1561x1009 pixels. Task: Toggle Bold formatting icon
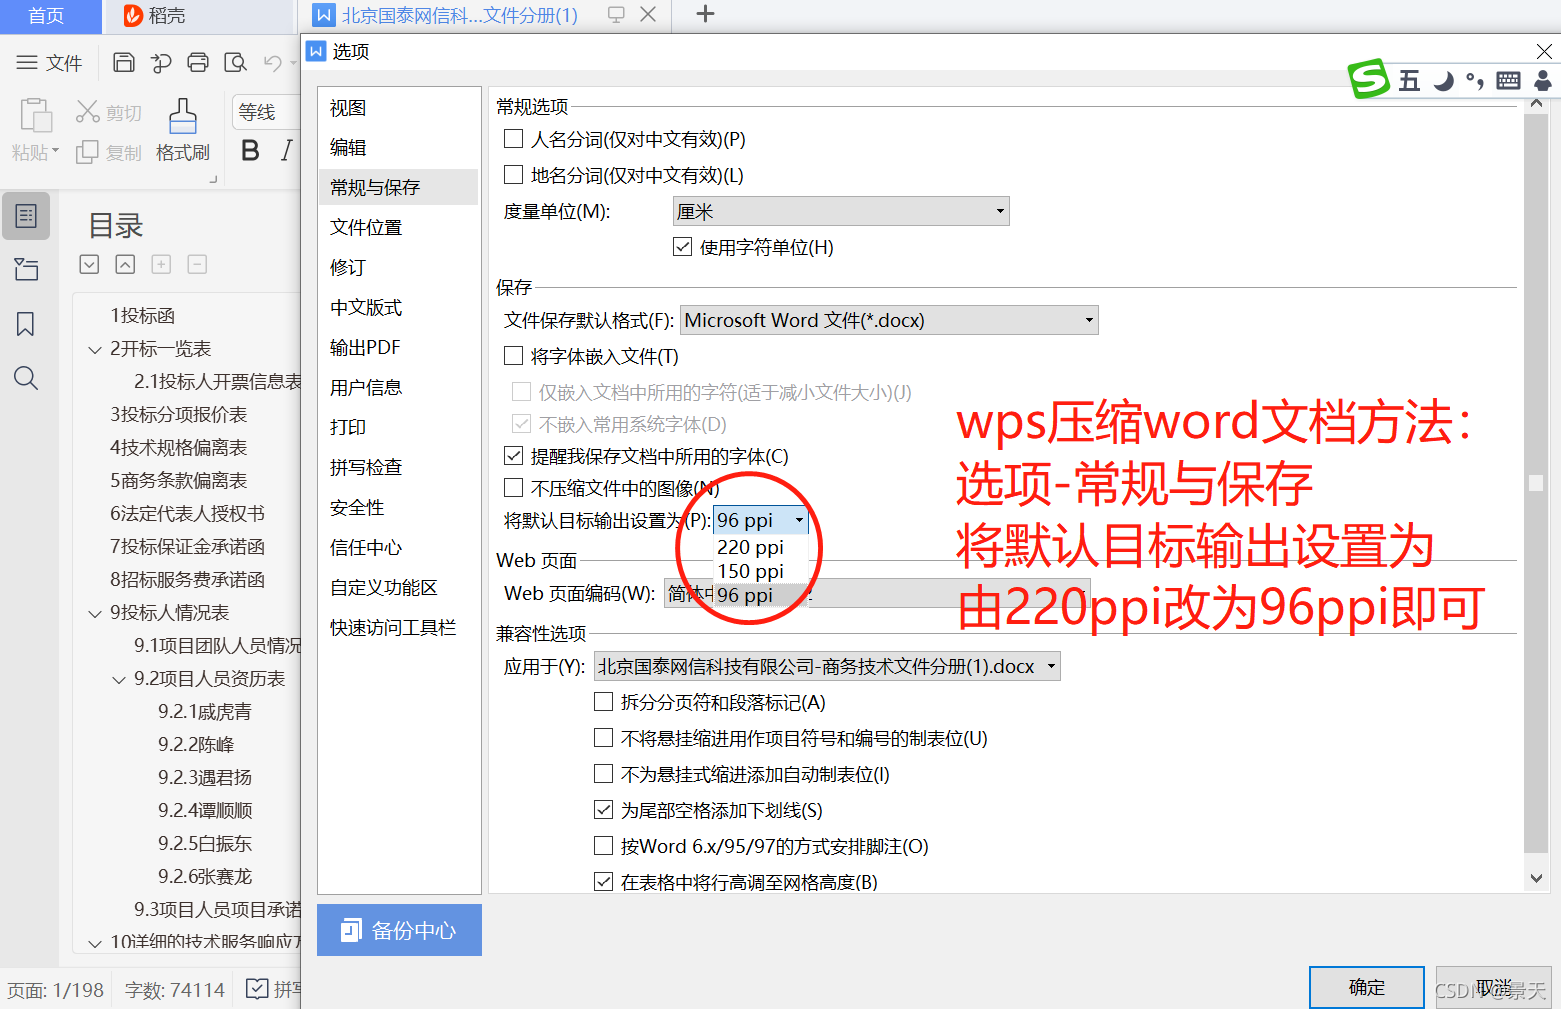click(251, 150)
